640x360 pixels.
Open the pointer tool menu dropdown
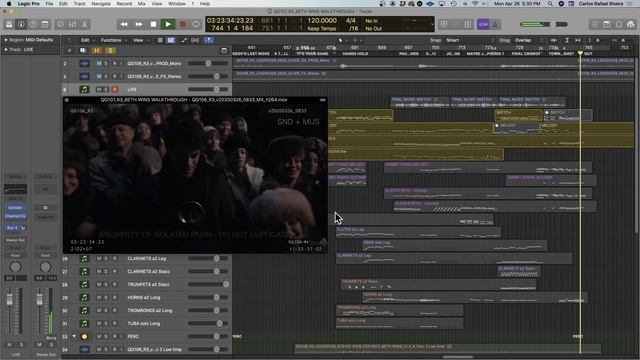tap(342, 40)
